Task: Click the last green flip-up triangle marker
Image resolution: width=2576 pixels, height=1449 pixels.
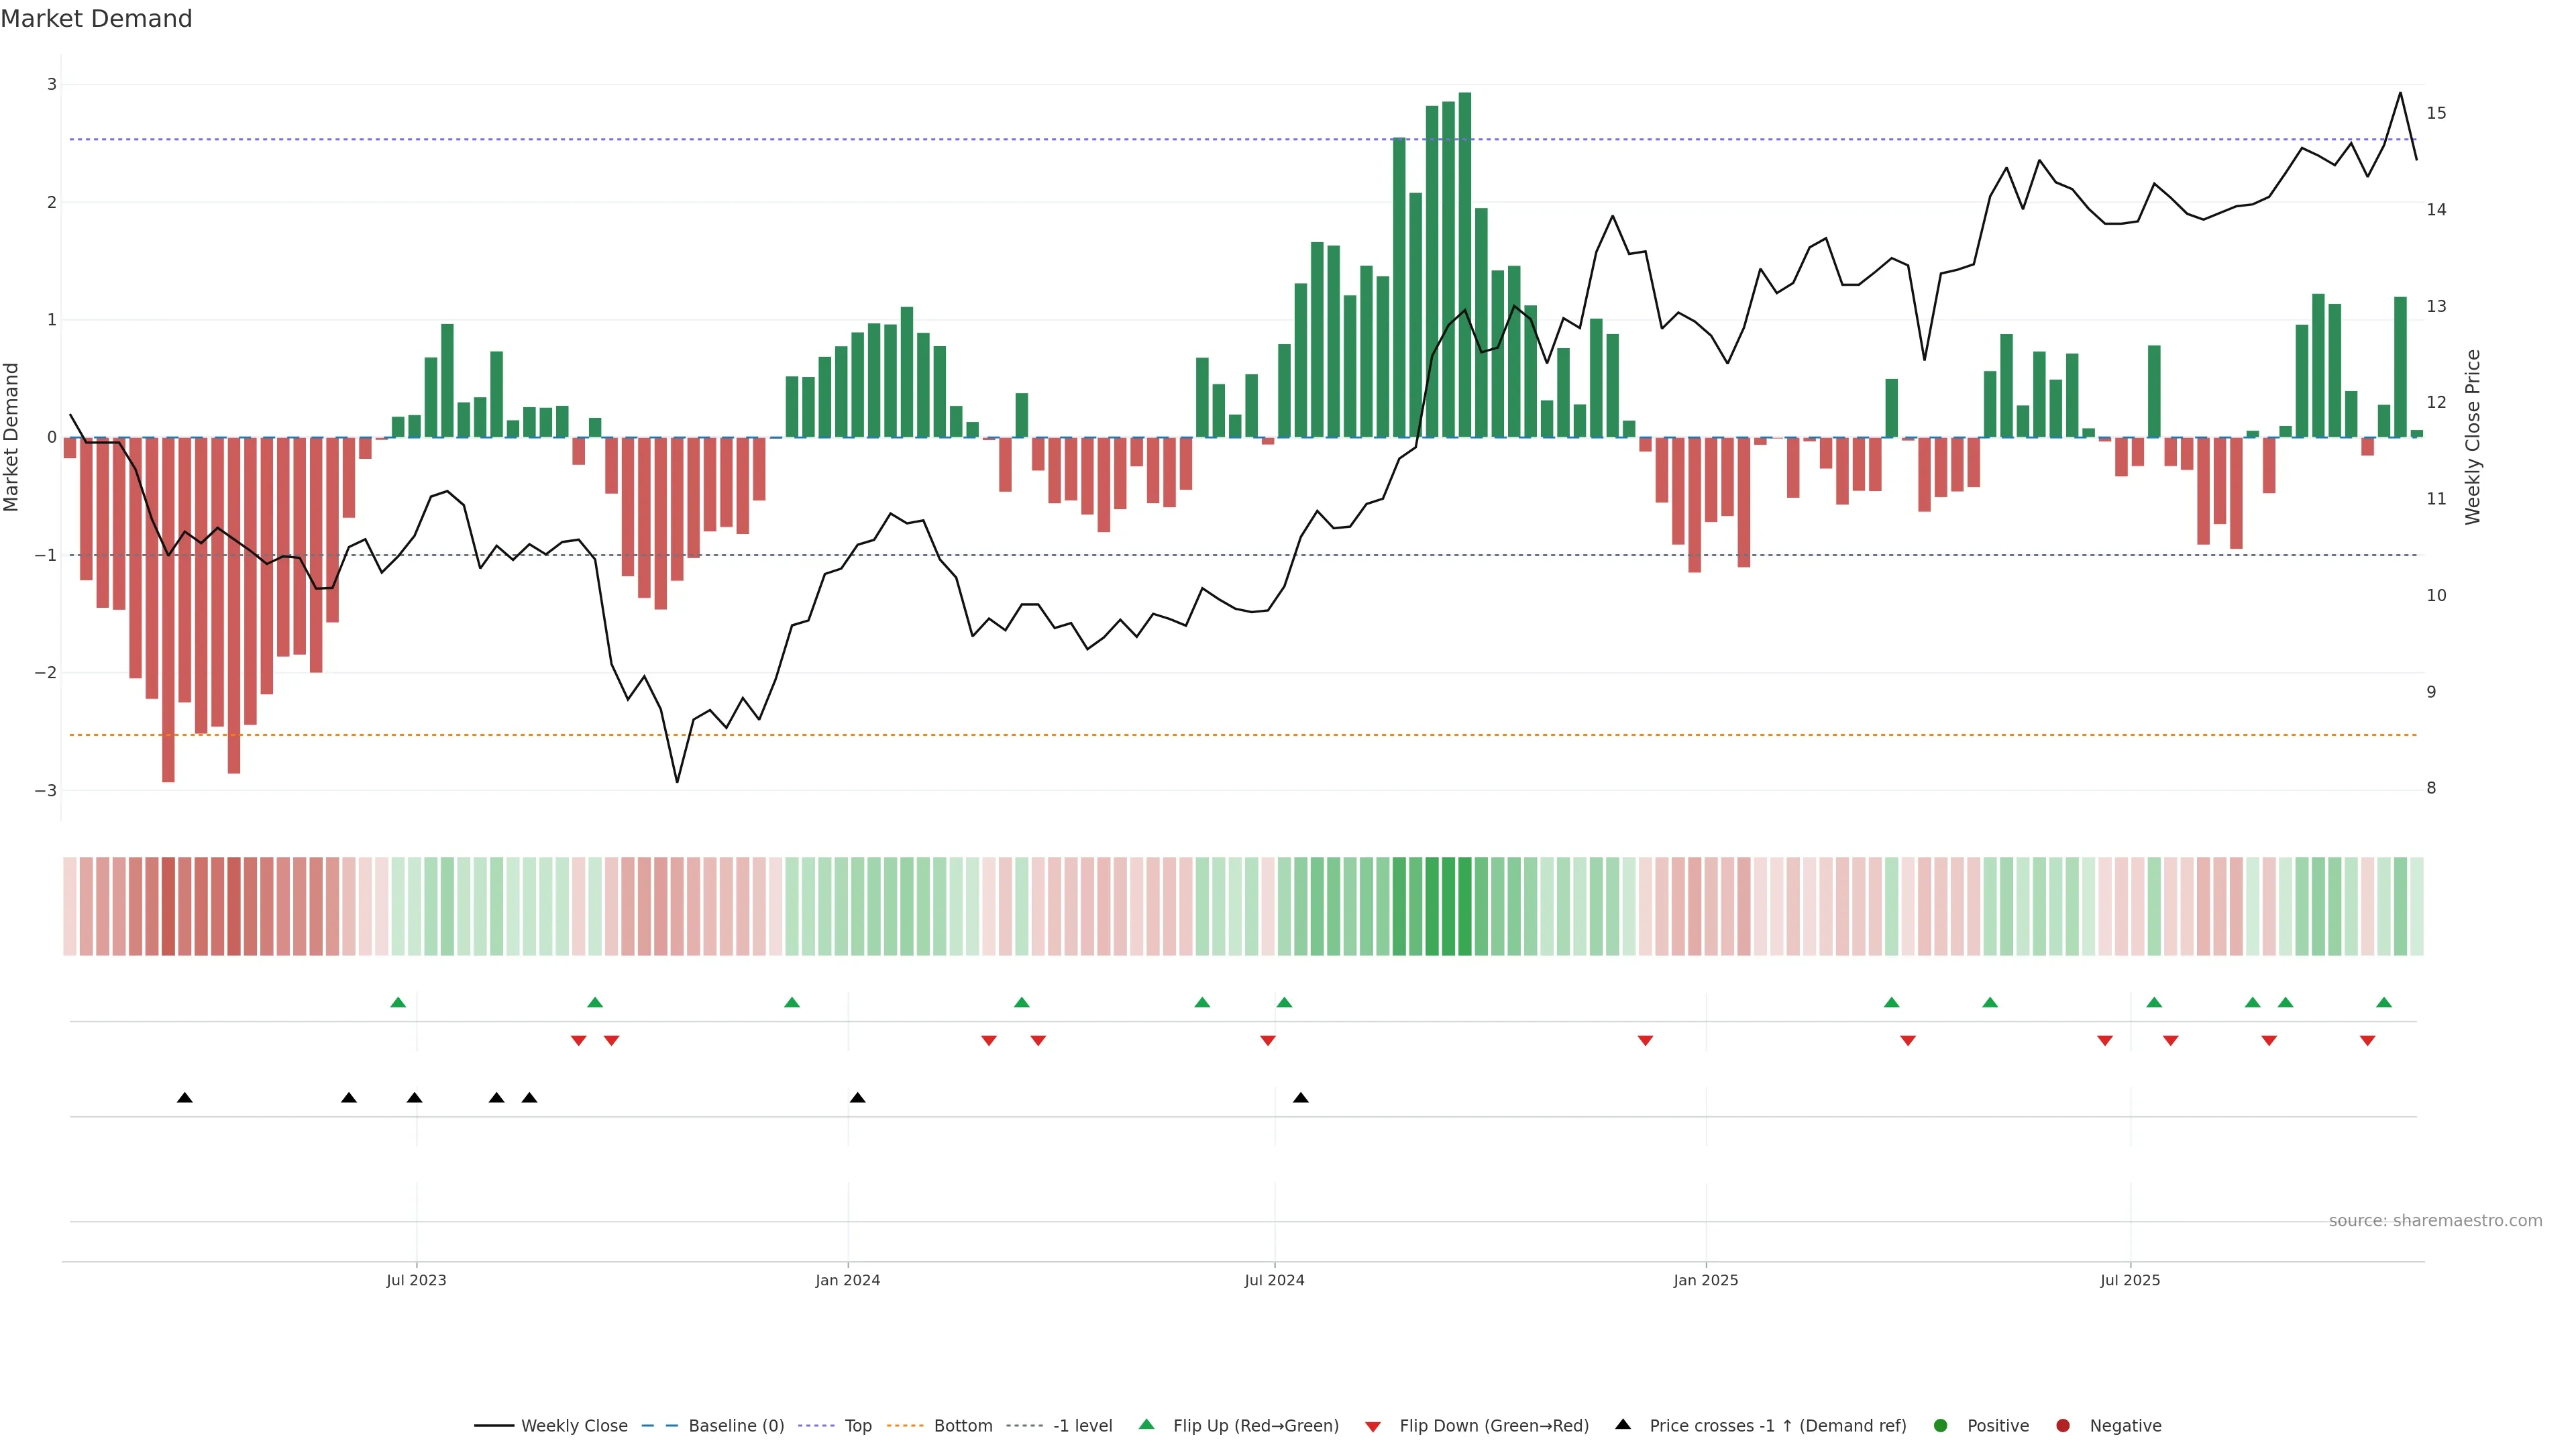Action: click(x=2384, y=1003)
